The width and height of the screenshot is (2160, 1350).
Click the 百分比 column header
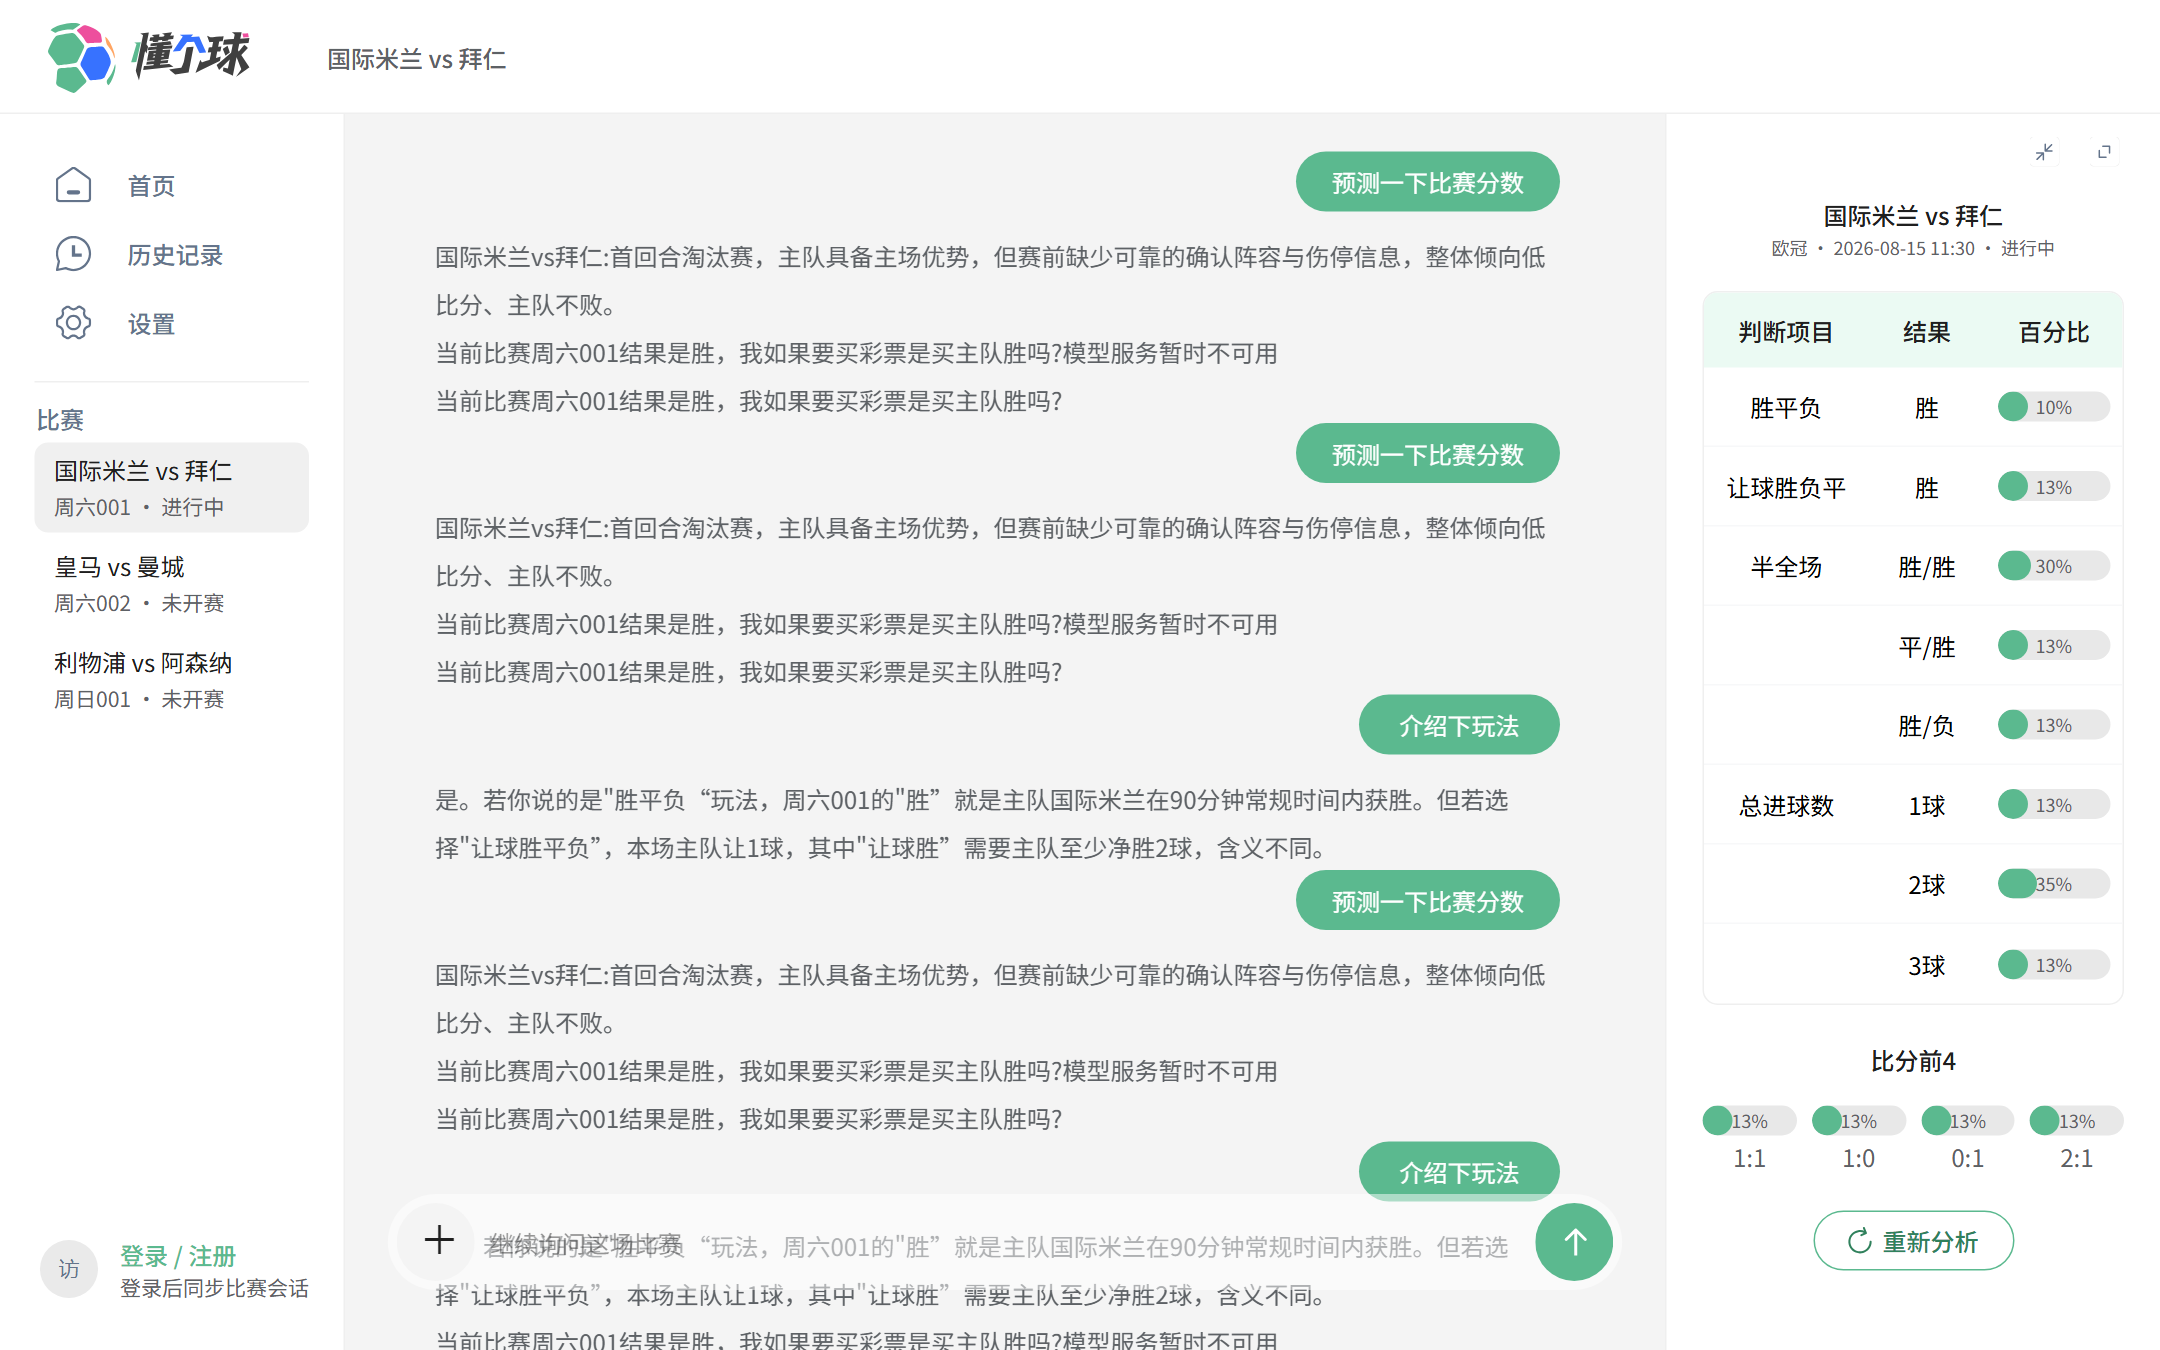click(2053, 332)
